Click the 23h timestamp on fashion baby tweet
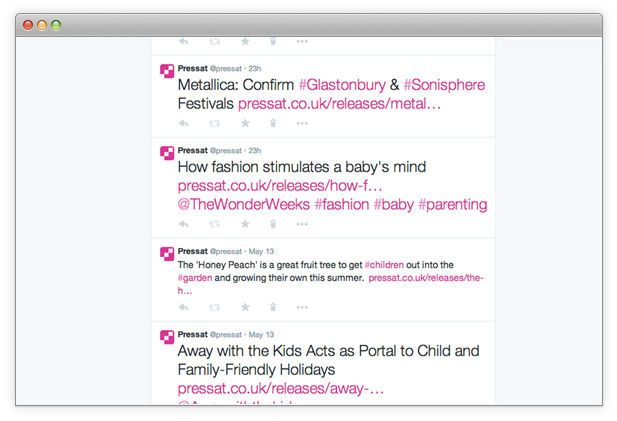 (x=255, y=150)
